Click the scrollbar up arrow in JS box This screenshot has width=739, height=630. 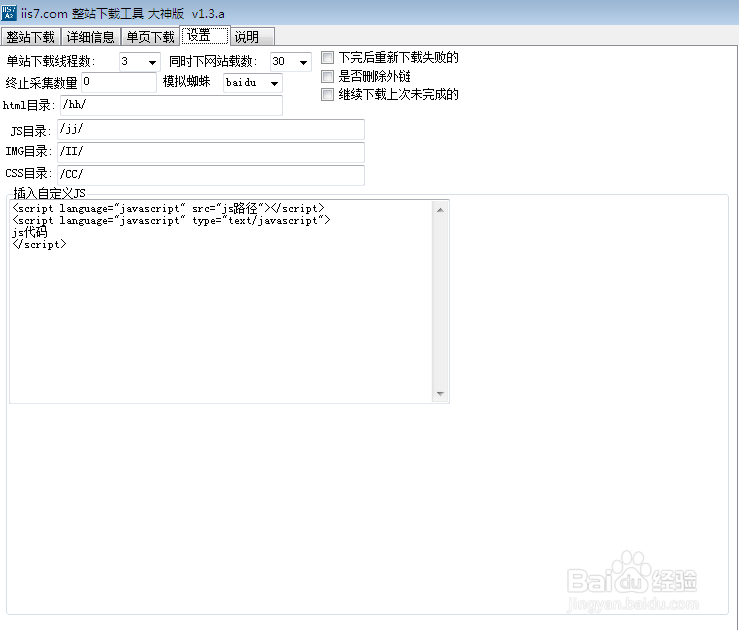pos(440,210)
